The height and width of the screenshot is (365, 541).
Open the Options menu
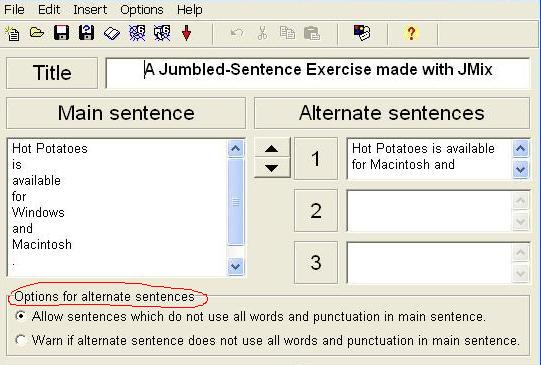pyautogui.click(x=142, y=9)
